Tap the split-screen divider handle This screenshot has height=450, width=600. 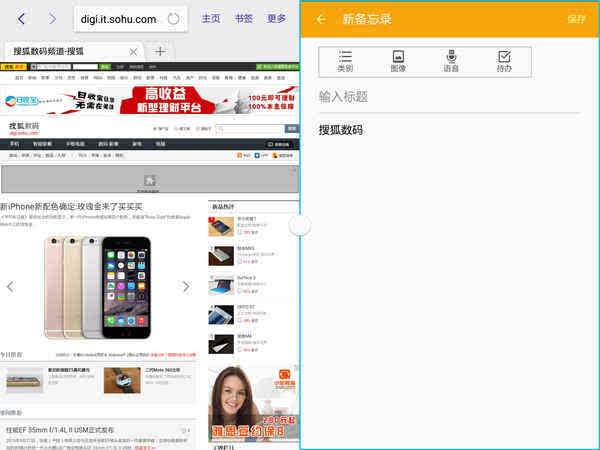click(x=300, y=226)
